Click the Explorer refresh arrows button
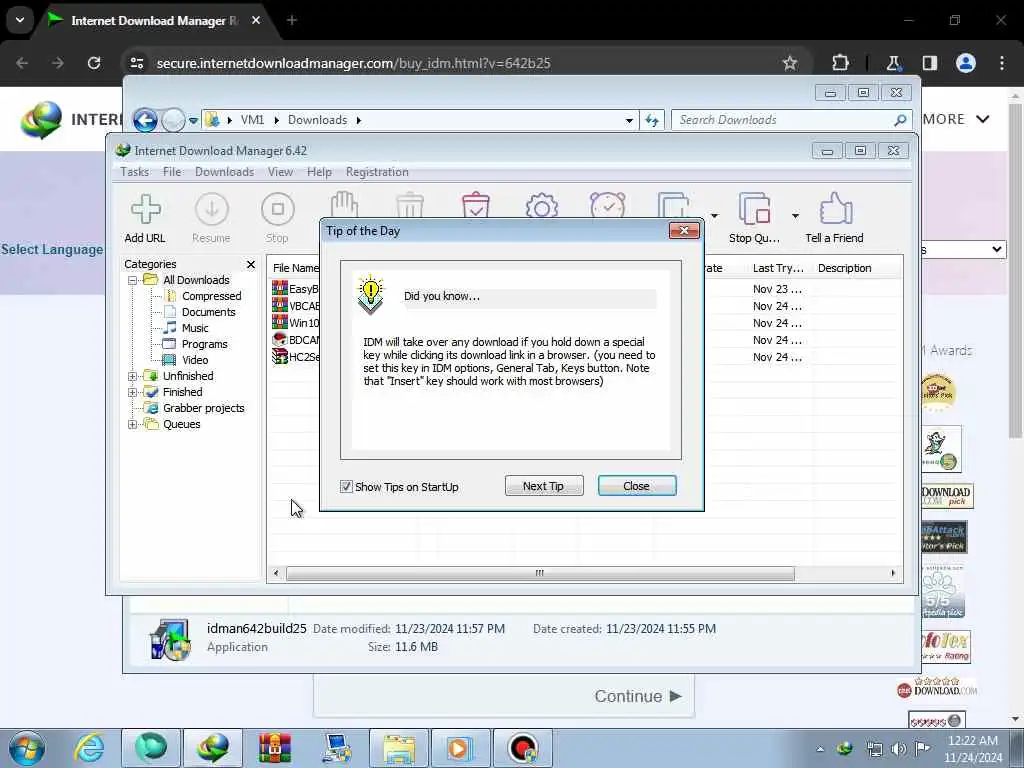Image resolution: width=1024 pixels, height=768 pixels. tap(652, 120)
